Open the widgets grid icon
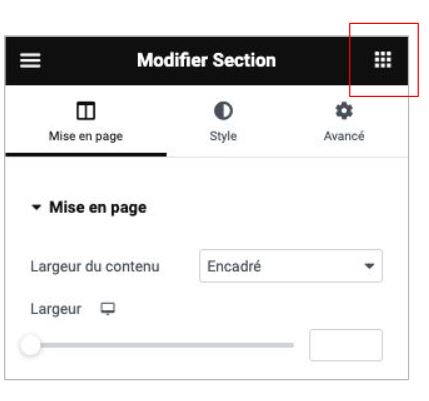The height and width of the screenshot is (401, 429). (383, 60)
